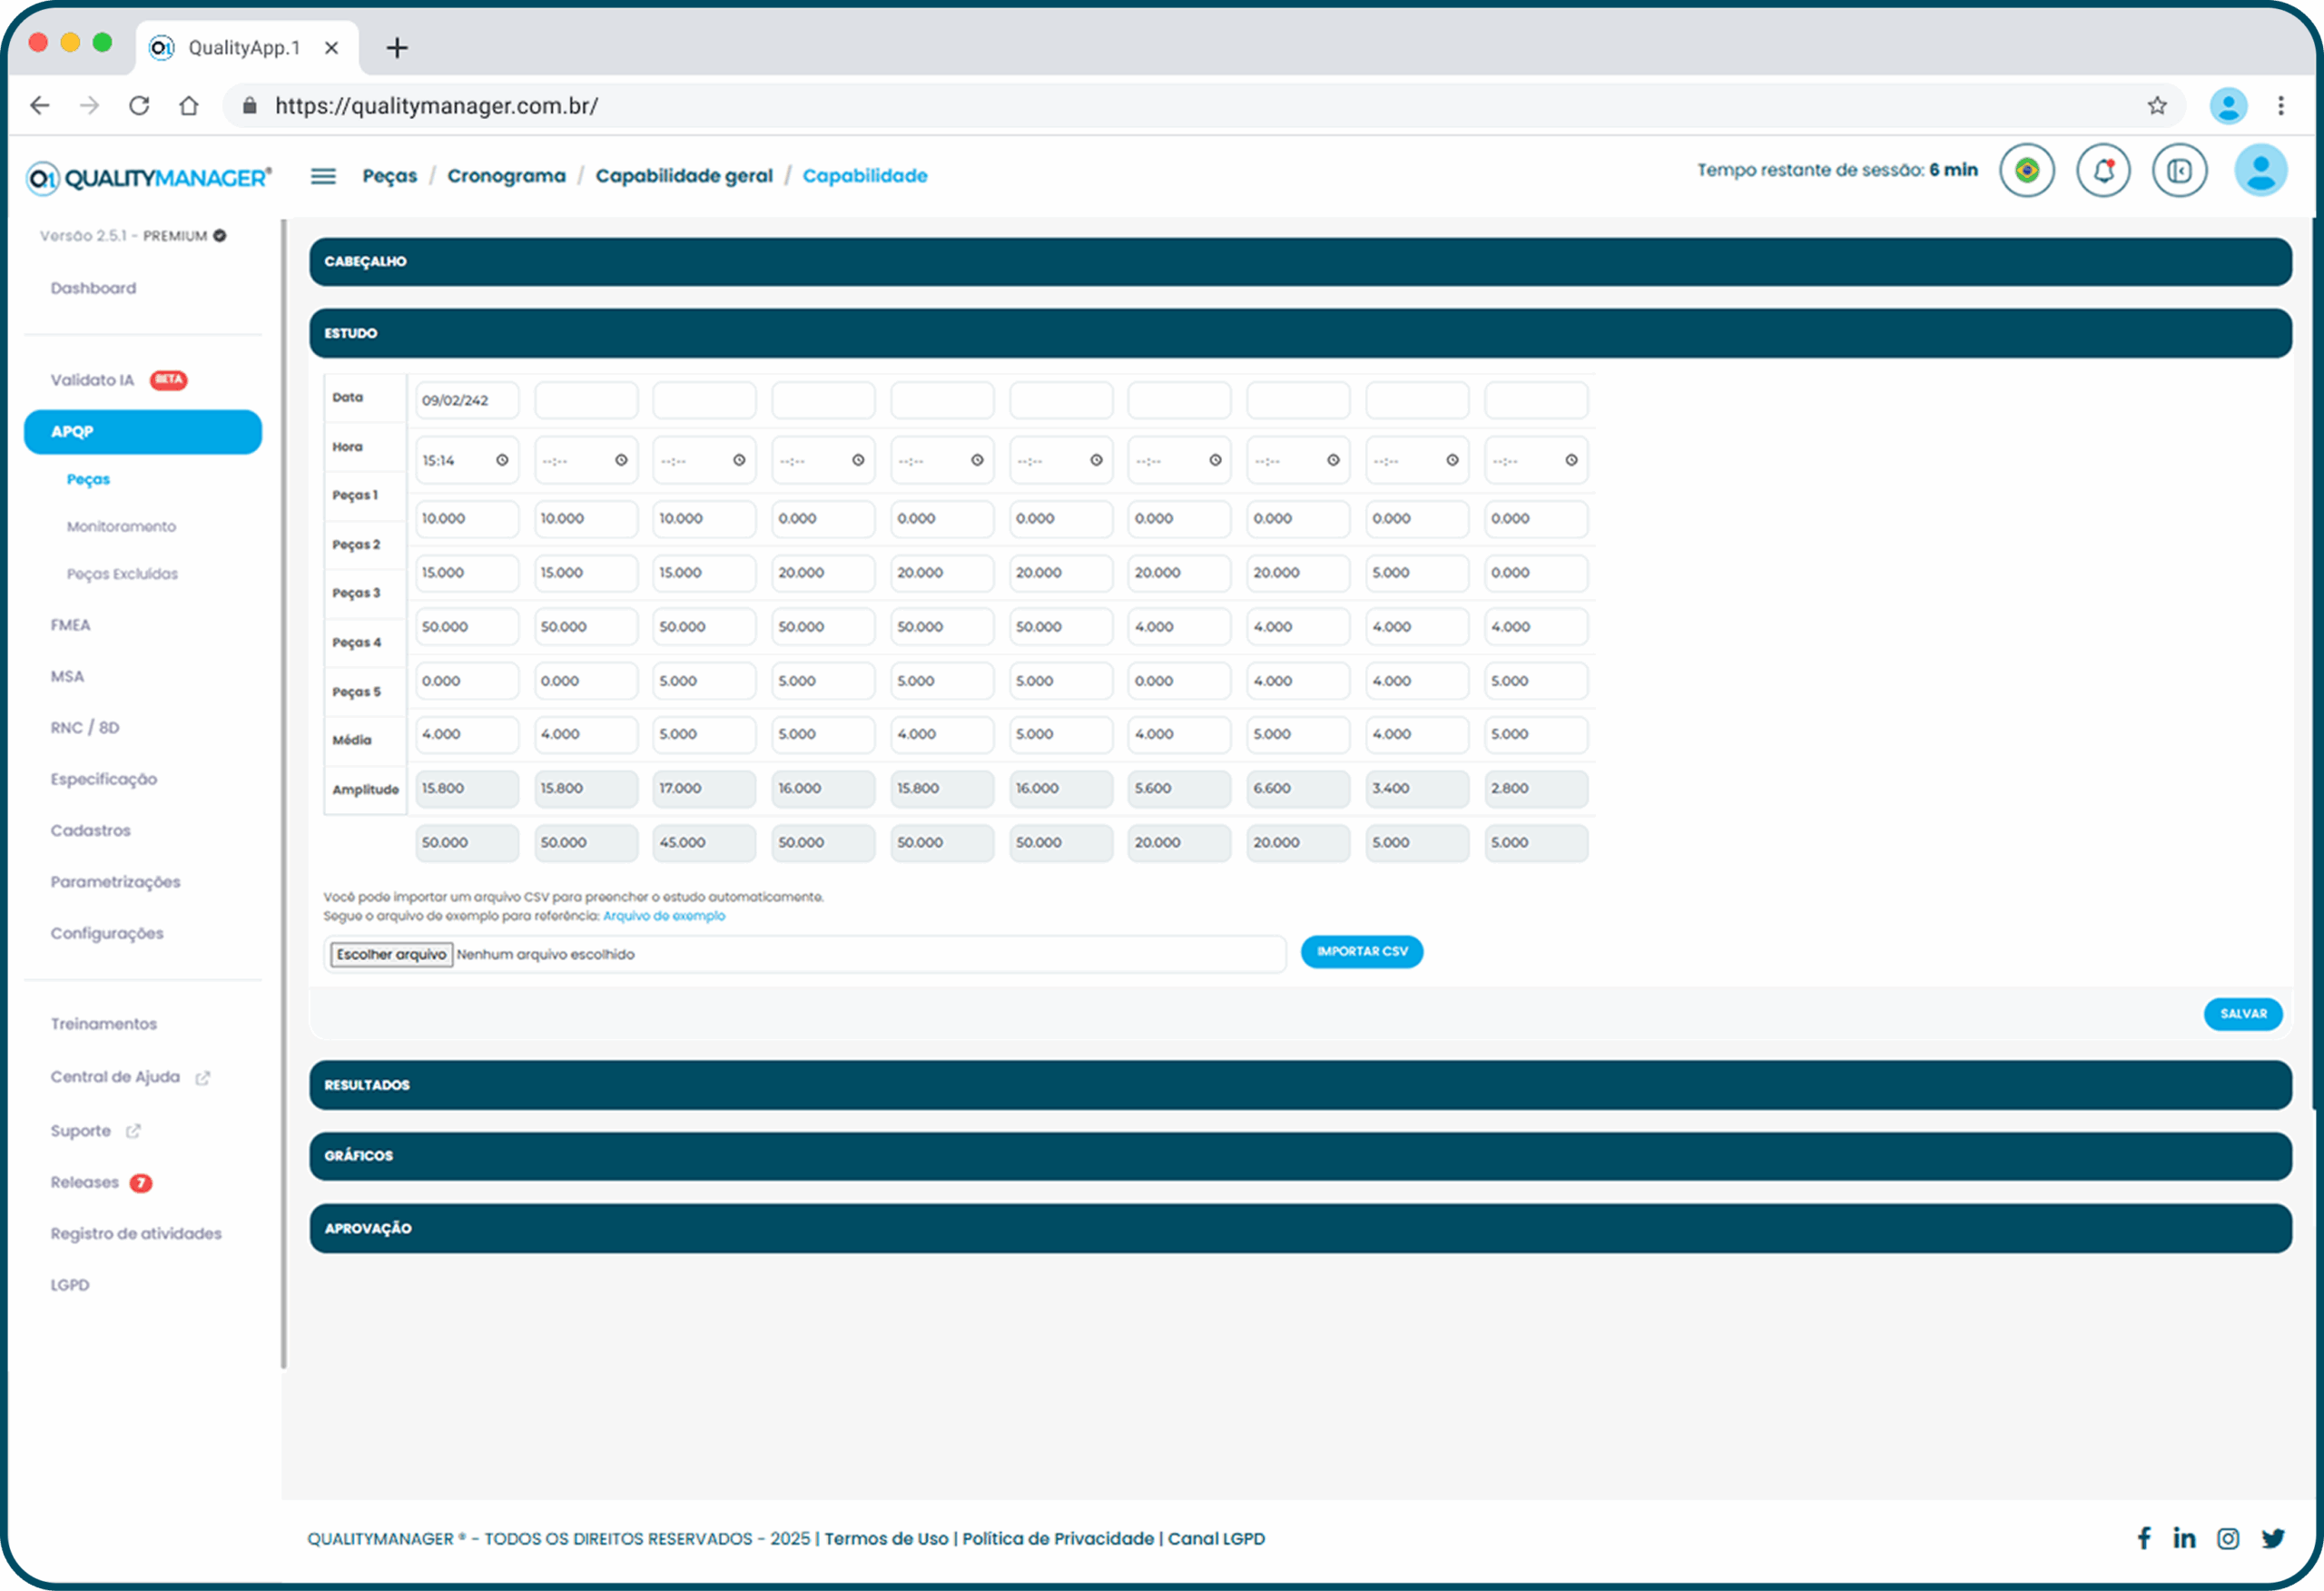Open the Arquivo de exemplo link
This screenshot has height=1591, width=2324.
pyautogui.click(x=664, y=916)
